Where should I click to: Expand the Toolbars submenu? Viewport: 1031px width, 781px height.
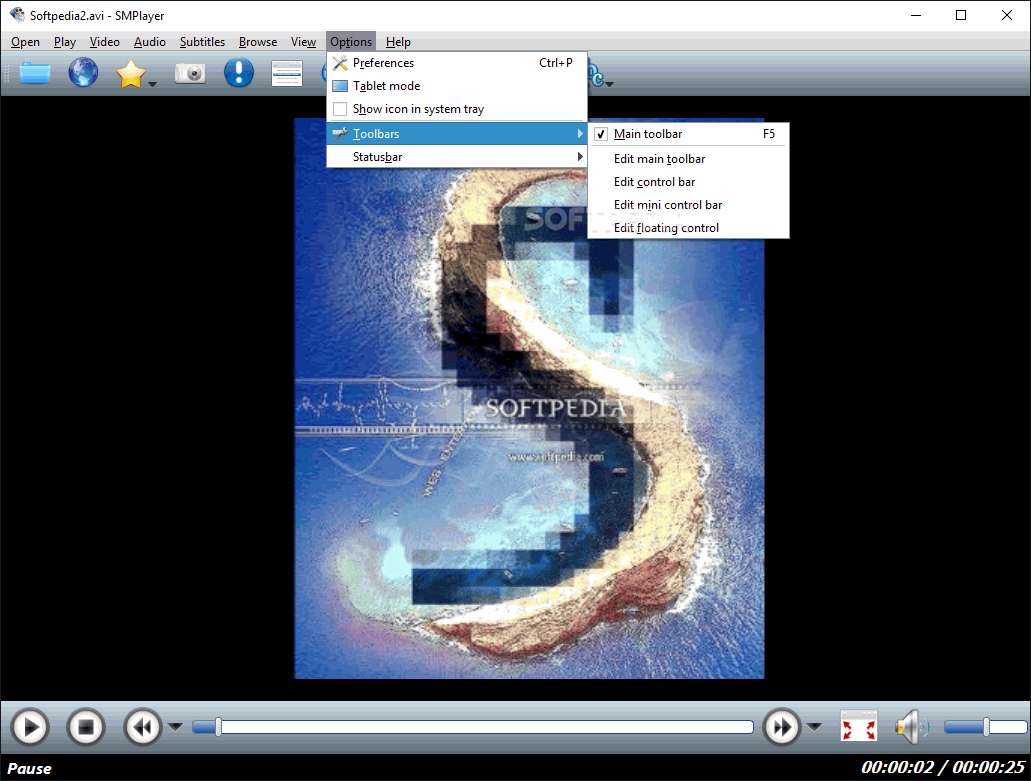[456, 133]
